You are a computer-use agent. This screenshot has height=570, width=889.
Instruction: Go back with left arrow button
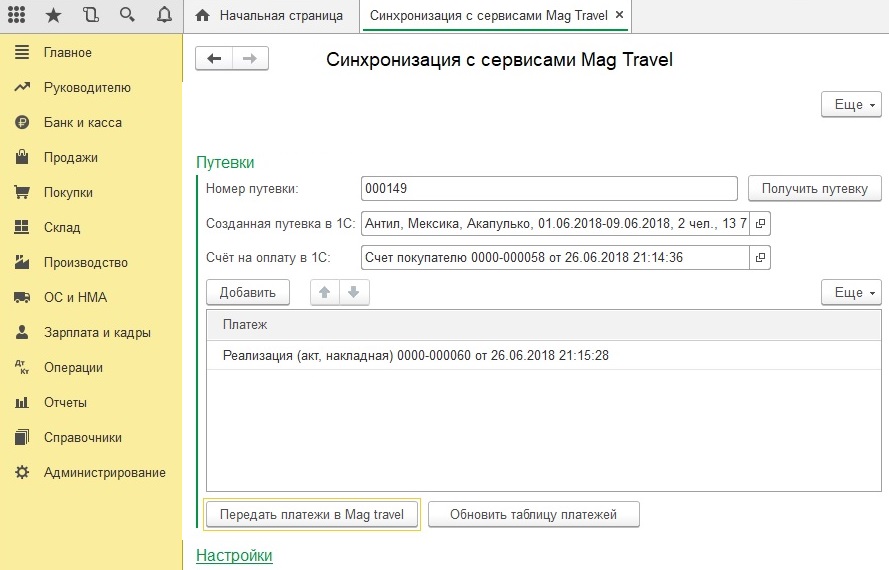[214, 58]
